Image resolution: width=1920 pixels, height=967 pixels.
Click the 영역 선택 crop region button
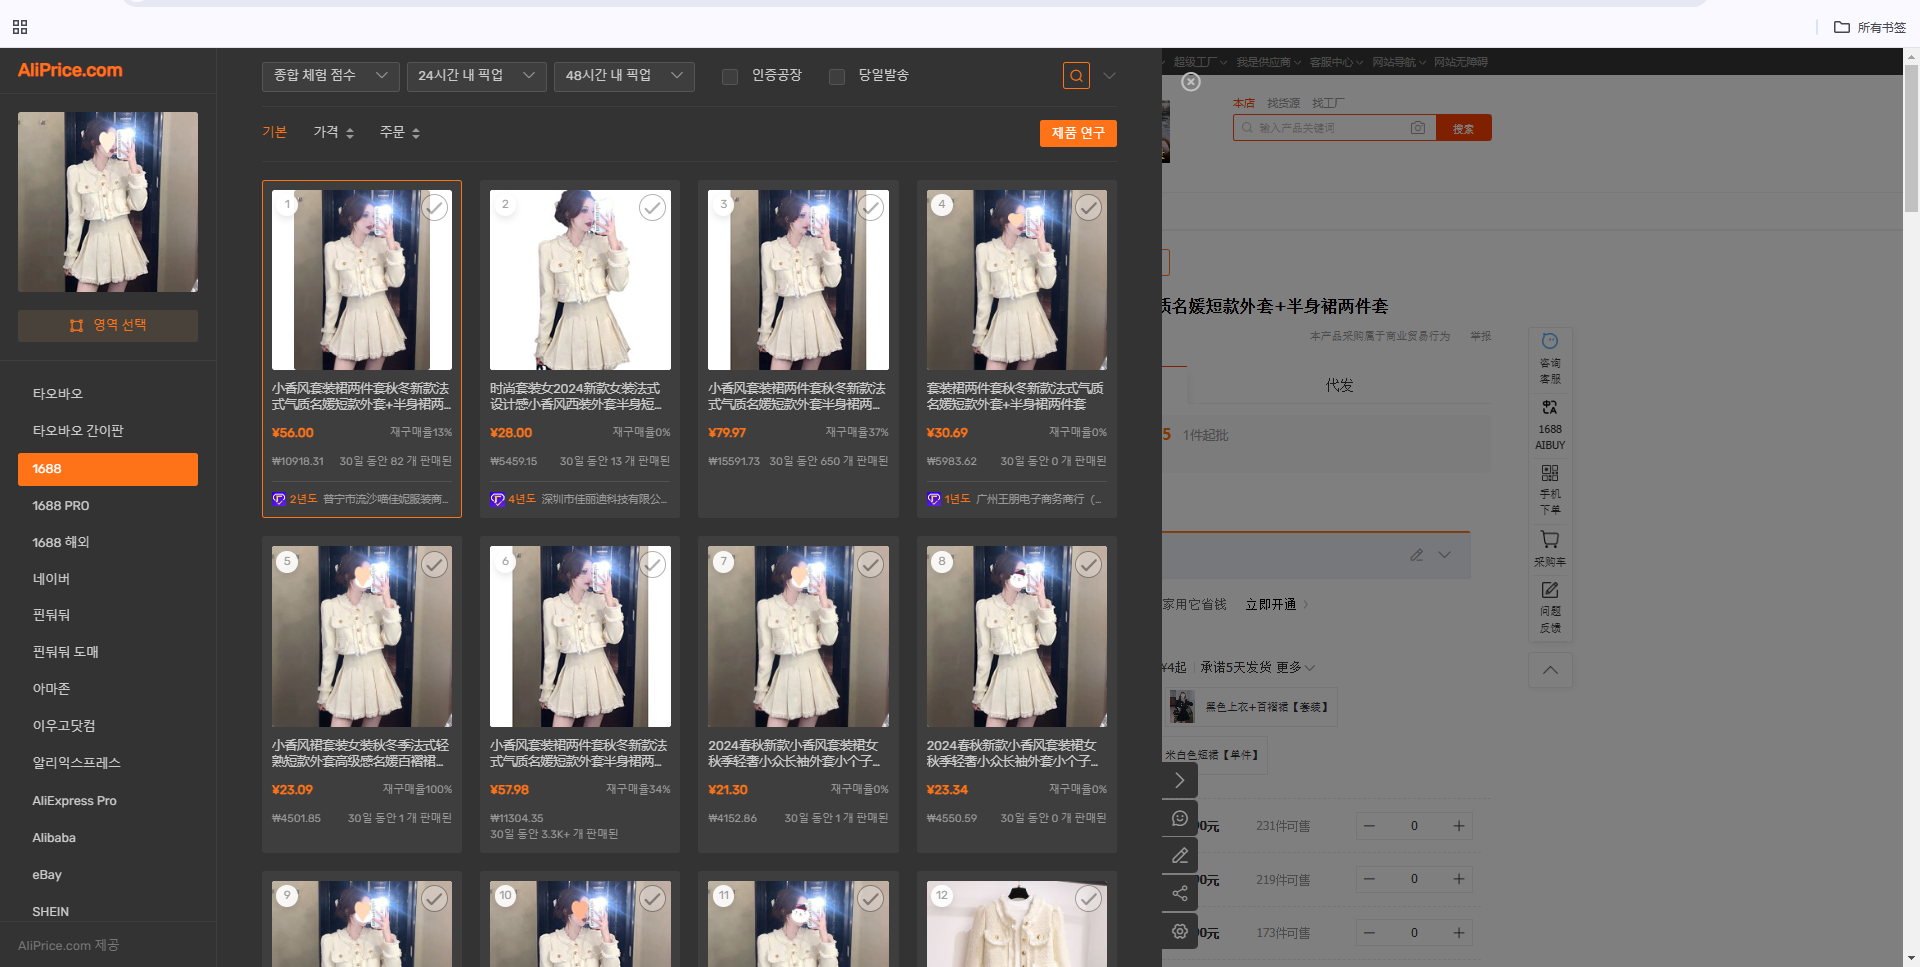click(x=108, y=326)
